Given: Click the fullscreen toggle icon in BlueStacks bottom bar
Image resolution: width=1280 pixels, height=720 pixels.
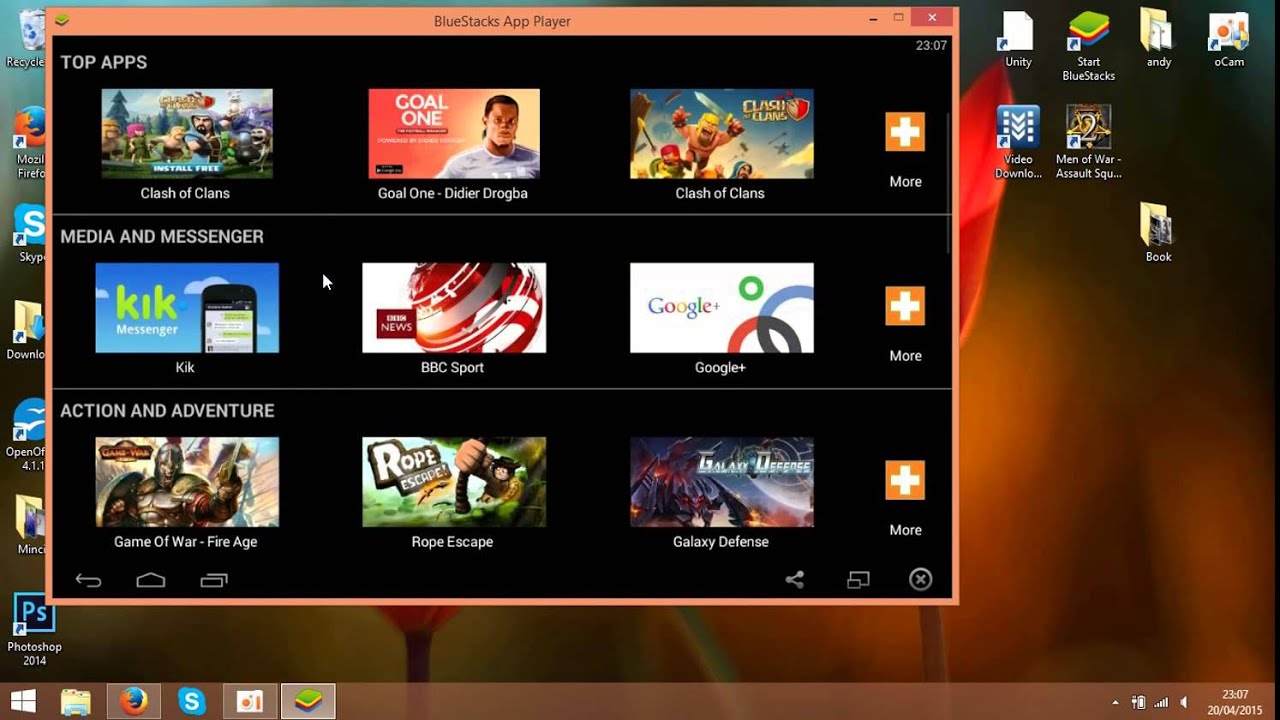Looking at the screenshot, I should (x=858, y=580).
